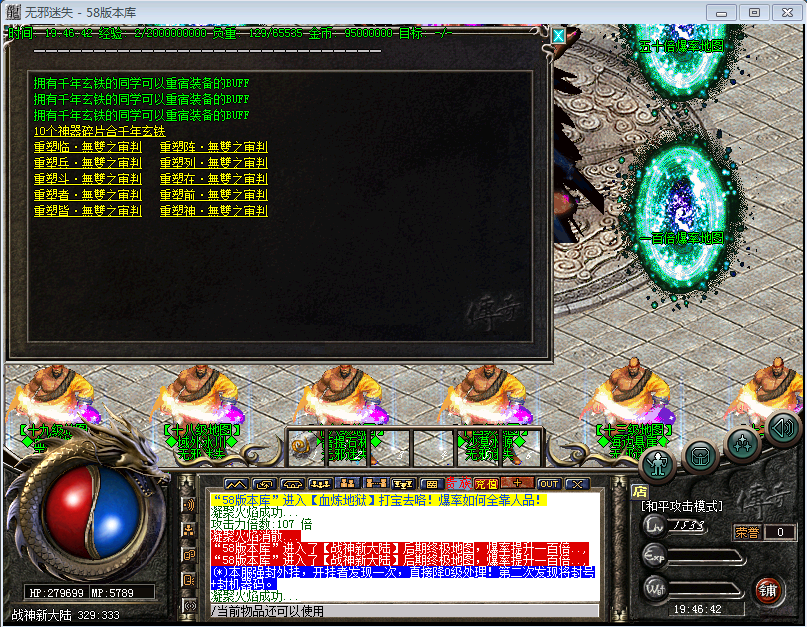Open 重塑神·無雙之审判 link

[x=214, y=211]
